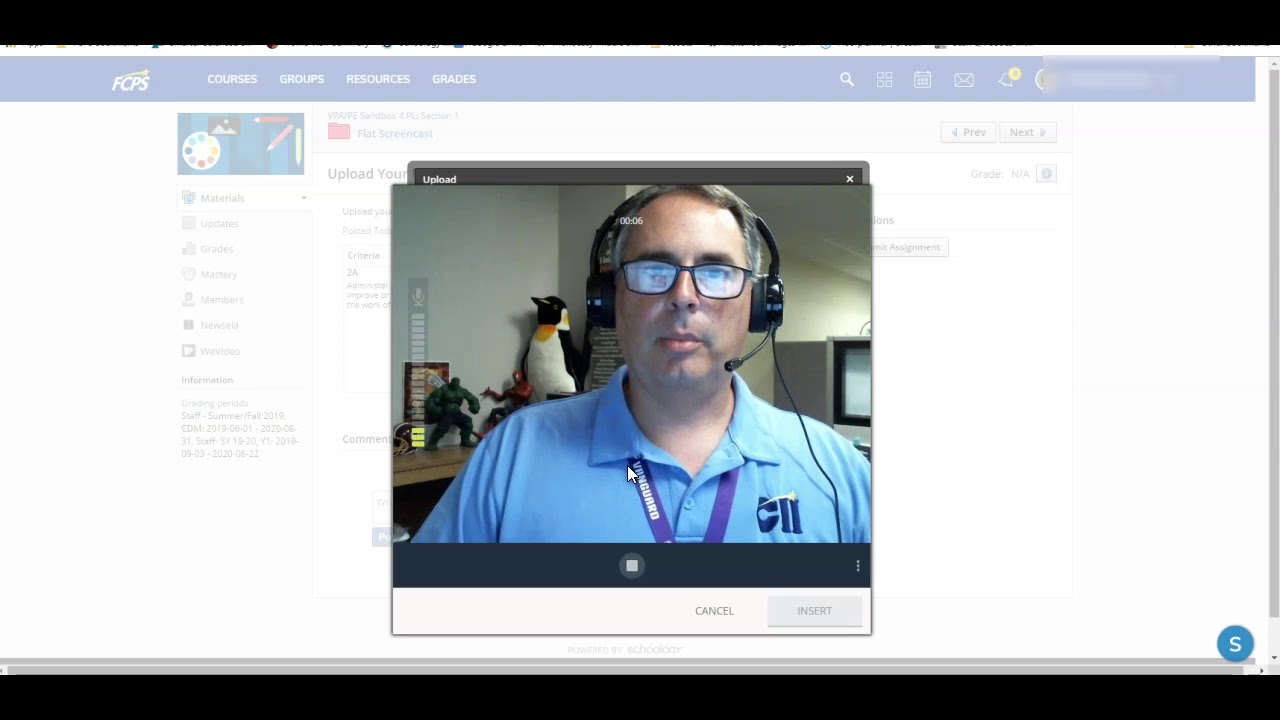Go to Next assignment

pyautogui.click(x=1028, y=132)
